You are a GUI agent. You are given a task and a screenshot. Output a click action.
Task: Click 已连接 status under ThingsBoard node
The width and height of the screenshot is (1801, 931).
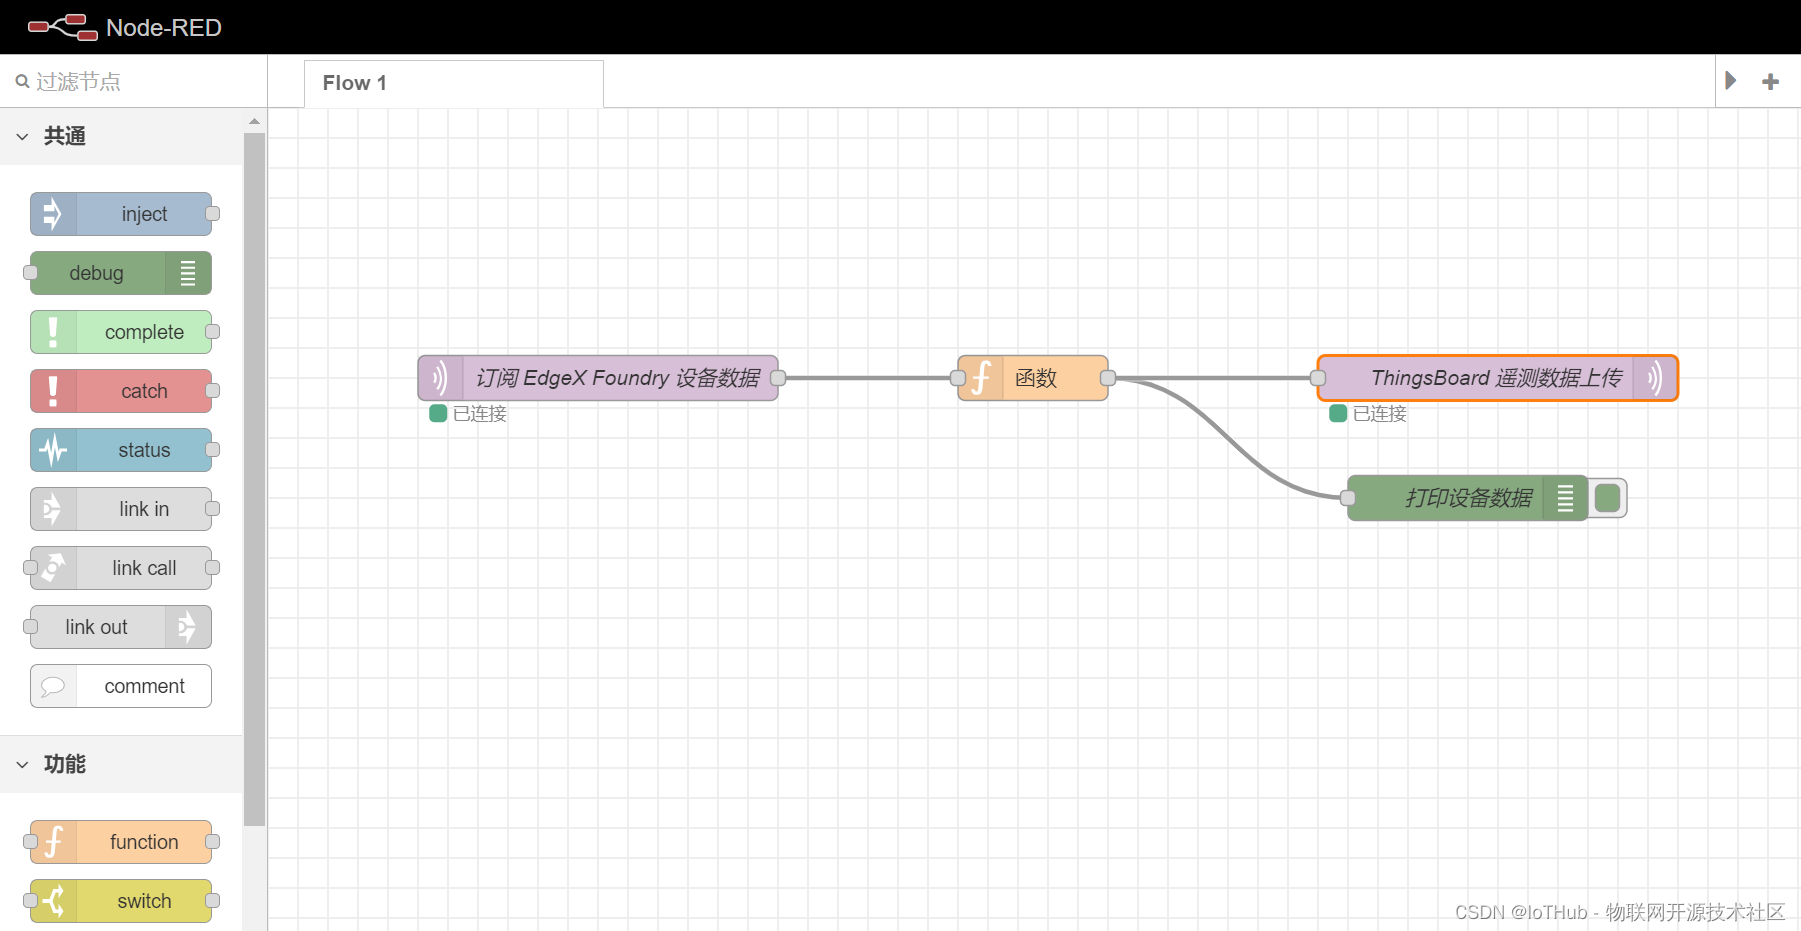point(1368,414)
